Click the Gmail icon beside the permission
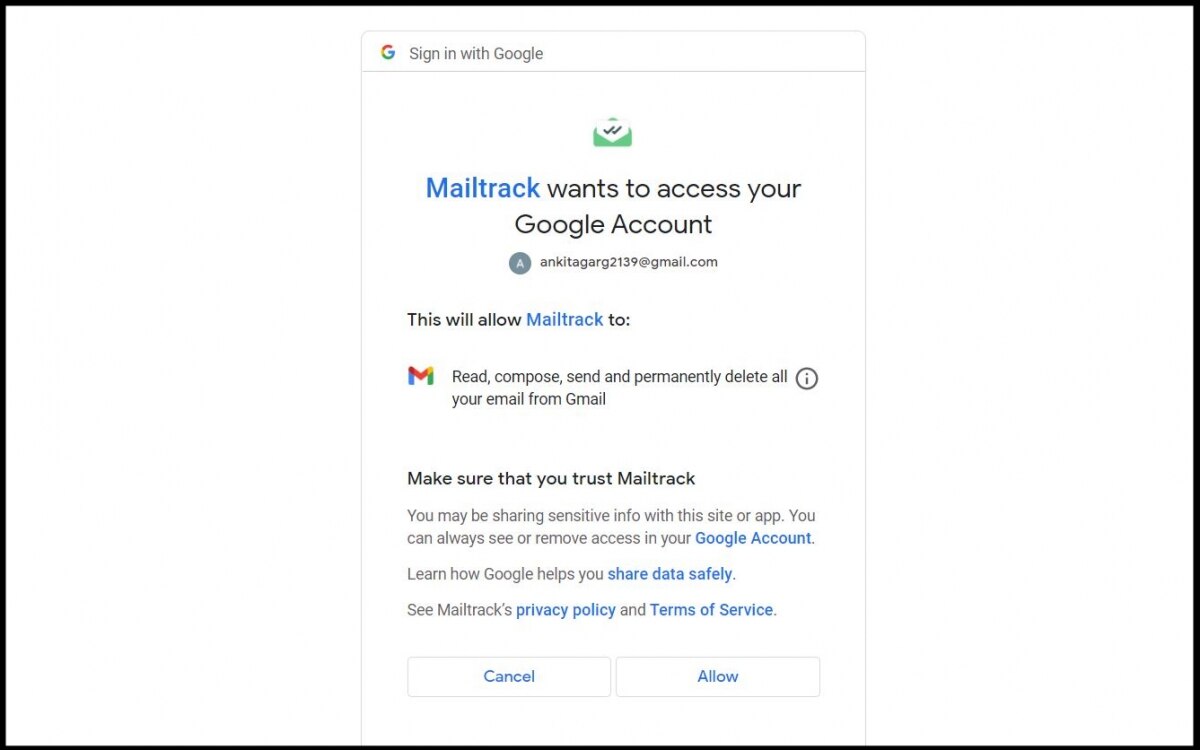The height and width of the screenshot is (750, 1200). click(x=421, y=376)
